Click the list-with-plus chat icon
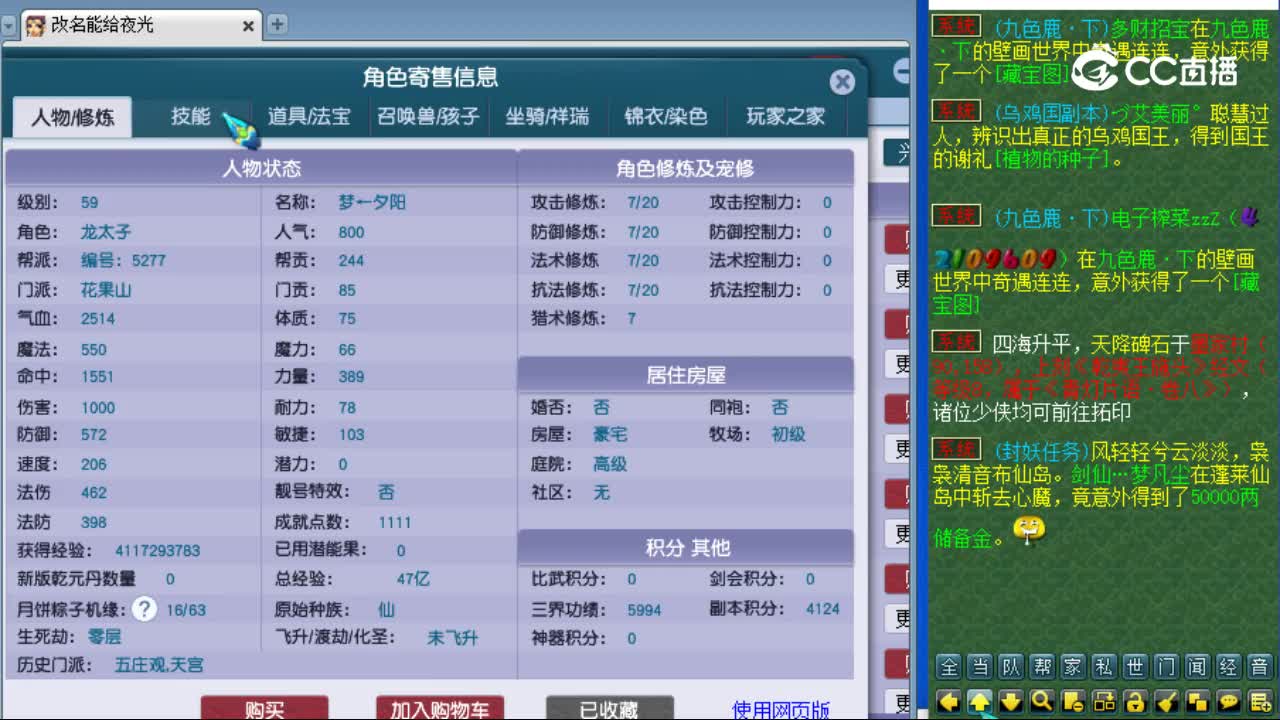The width and height of the screenshot is (1280, 720). pyautogui.click(x=1259, y=701)
